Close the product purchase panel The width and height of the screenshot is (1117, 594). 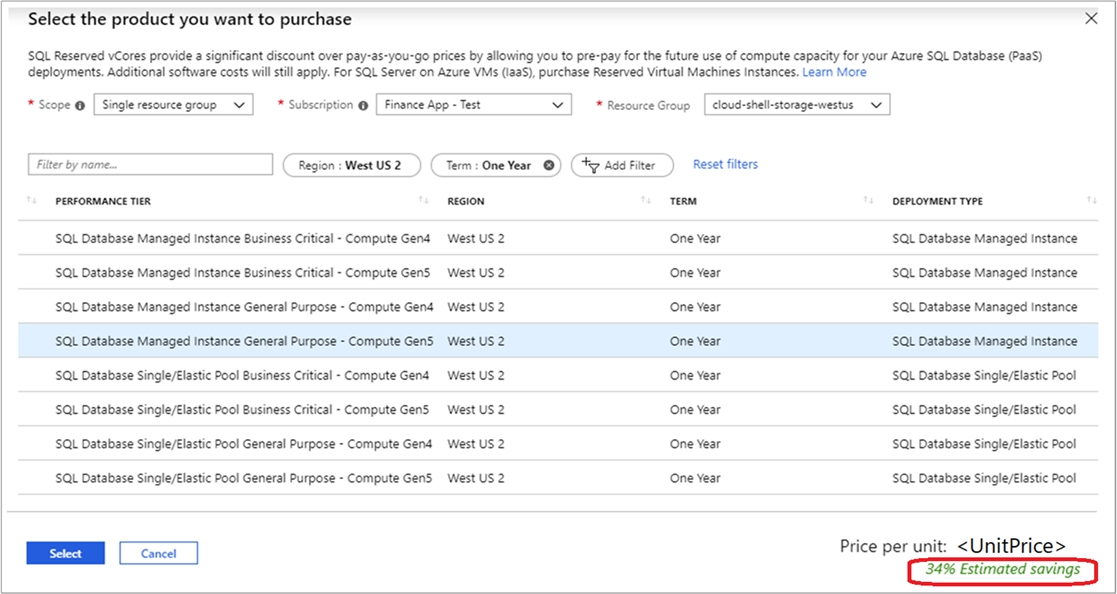pos(1091,18)
